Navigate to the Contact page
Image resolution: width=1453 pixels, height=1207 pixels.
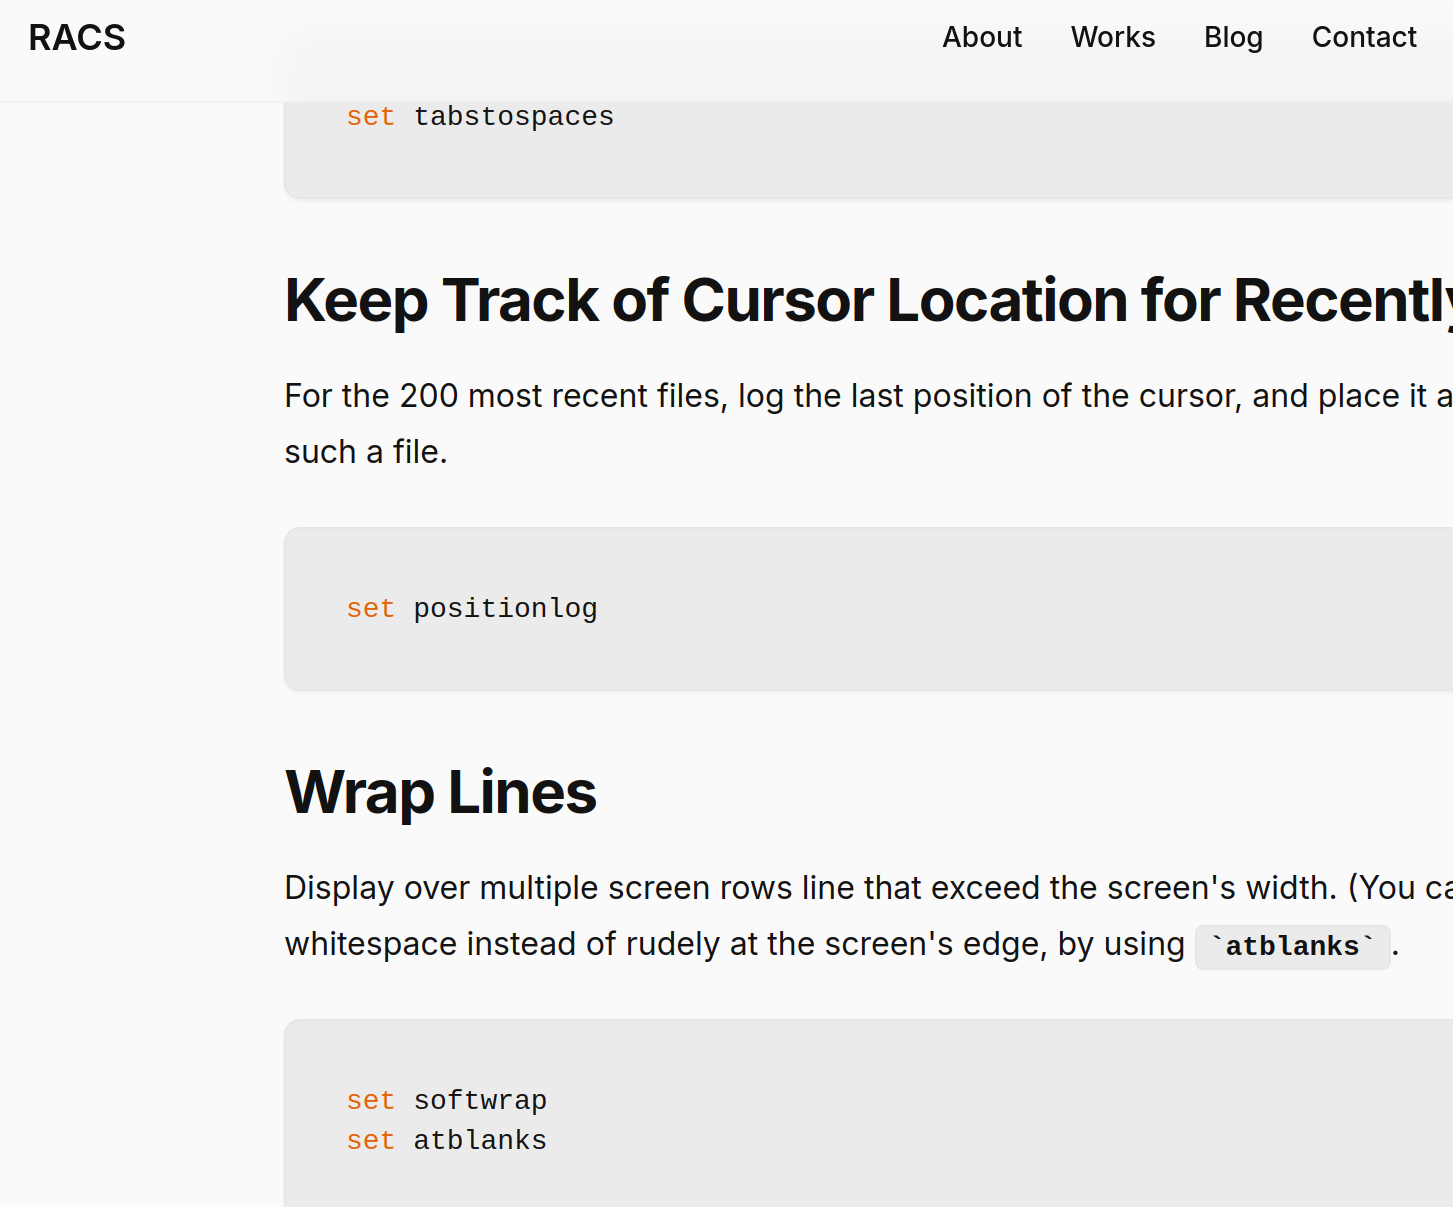(x=1363, y=38)
